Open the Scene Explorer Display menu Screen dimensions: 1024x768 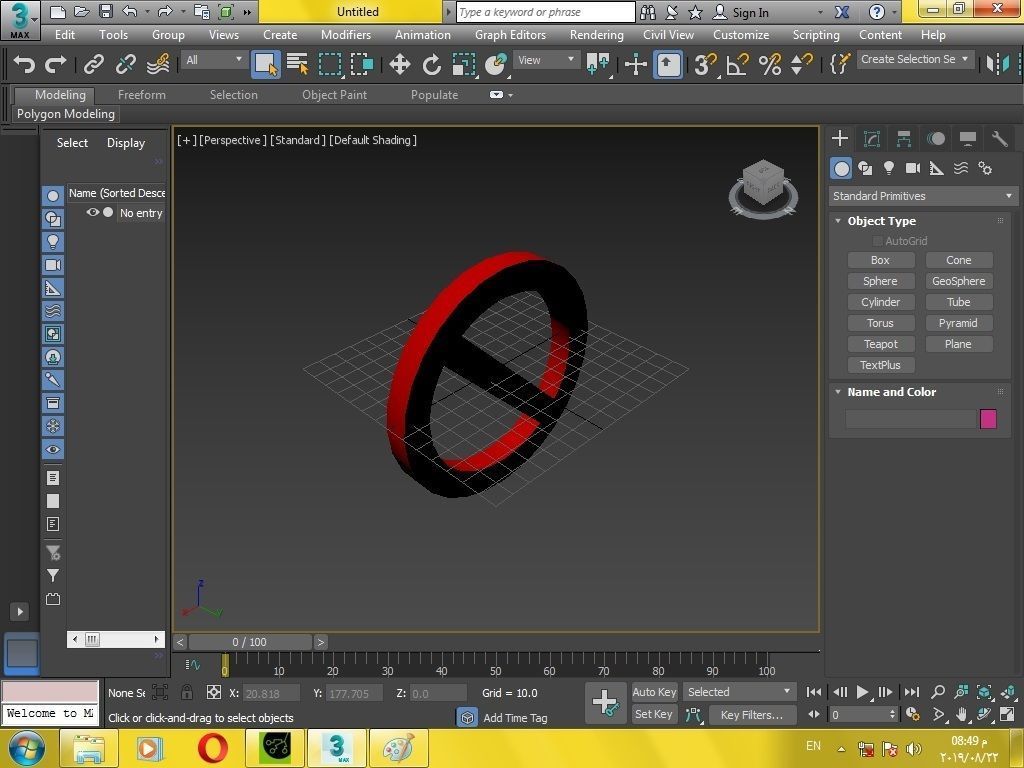pyautogui.click(x=126, y=143)
